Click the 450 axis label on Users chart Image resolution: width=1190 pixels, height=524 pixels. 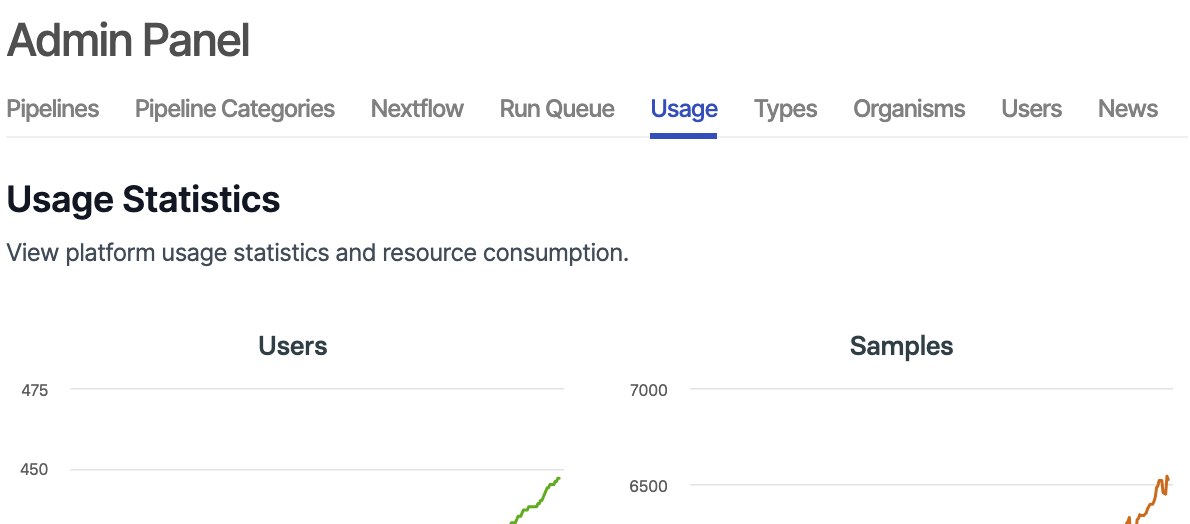tap(35, 470)
